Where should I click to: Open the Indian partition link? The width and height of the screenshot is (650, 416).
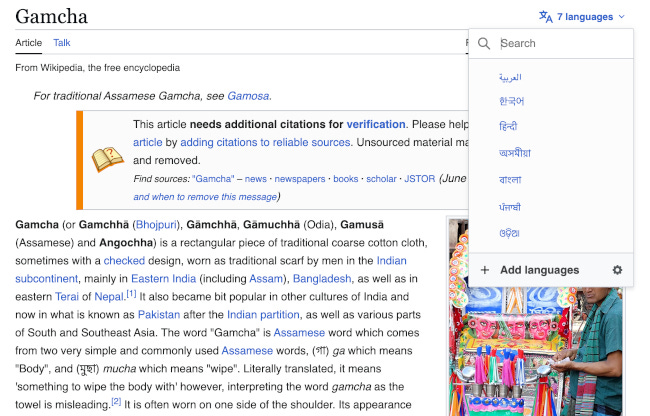[263, 314]
